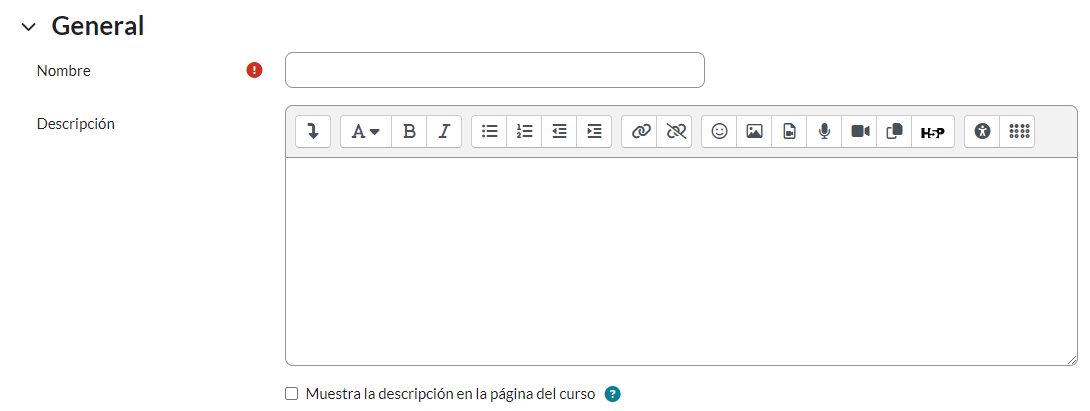Click the Nombre text input field
The height and width of the screenshot is (411, 1090).
(494, 70)
